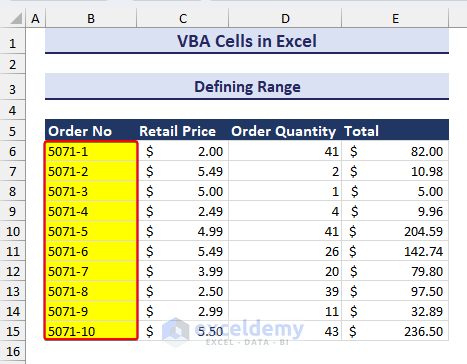Screen dimensions: 467x364
Task: Click order quantity 41 in row 6
Action: pyautogui.click(x=285, y=151)
